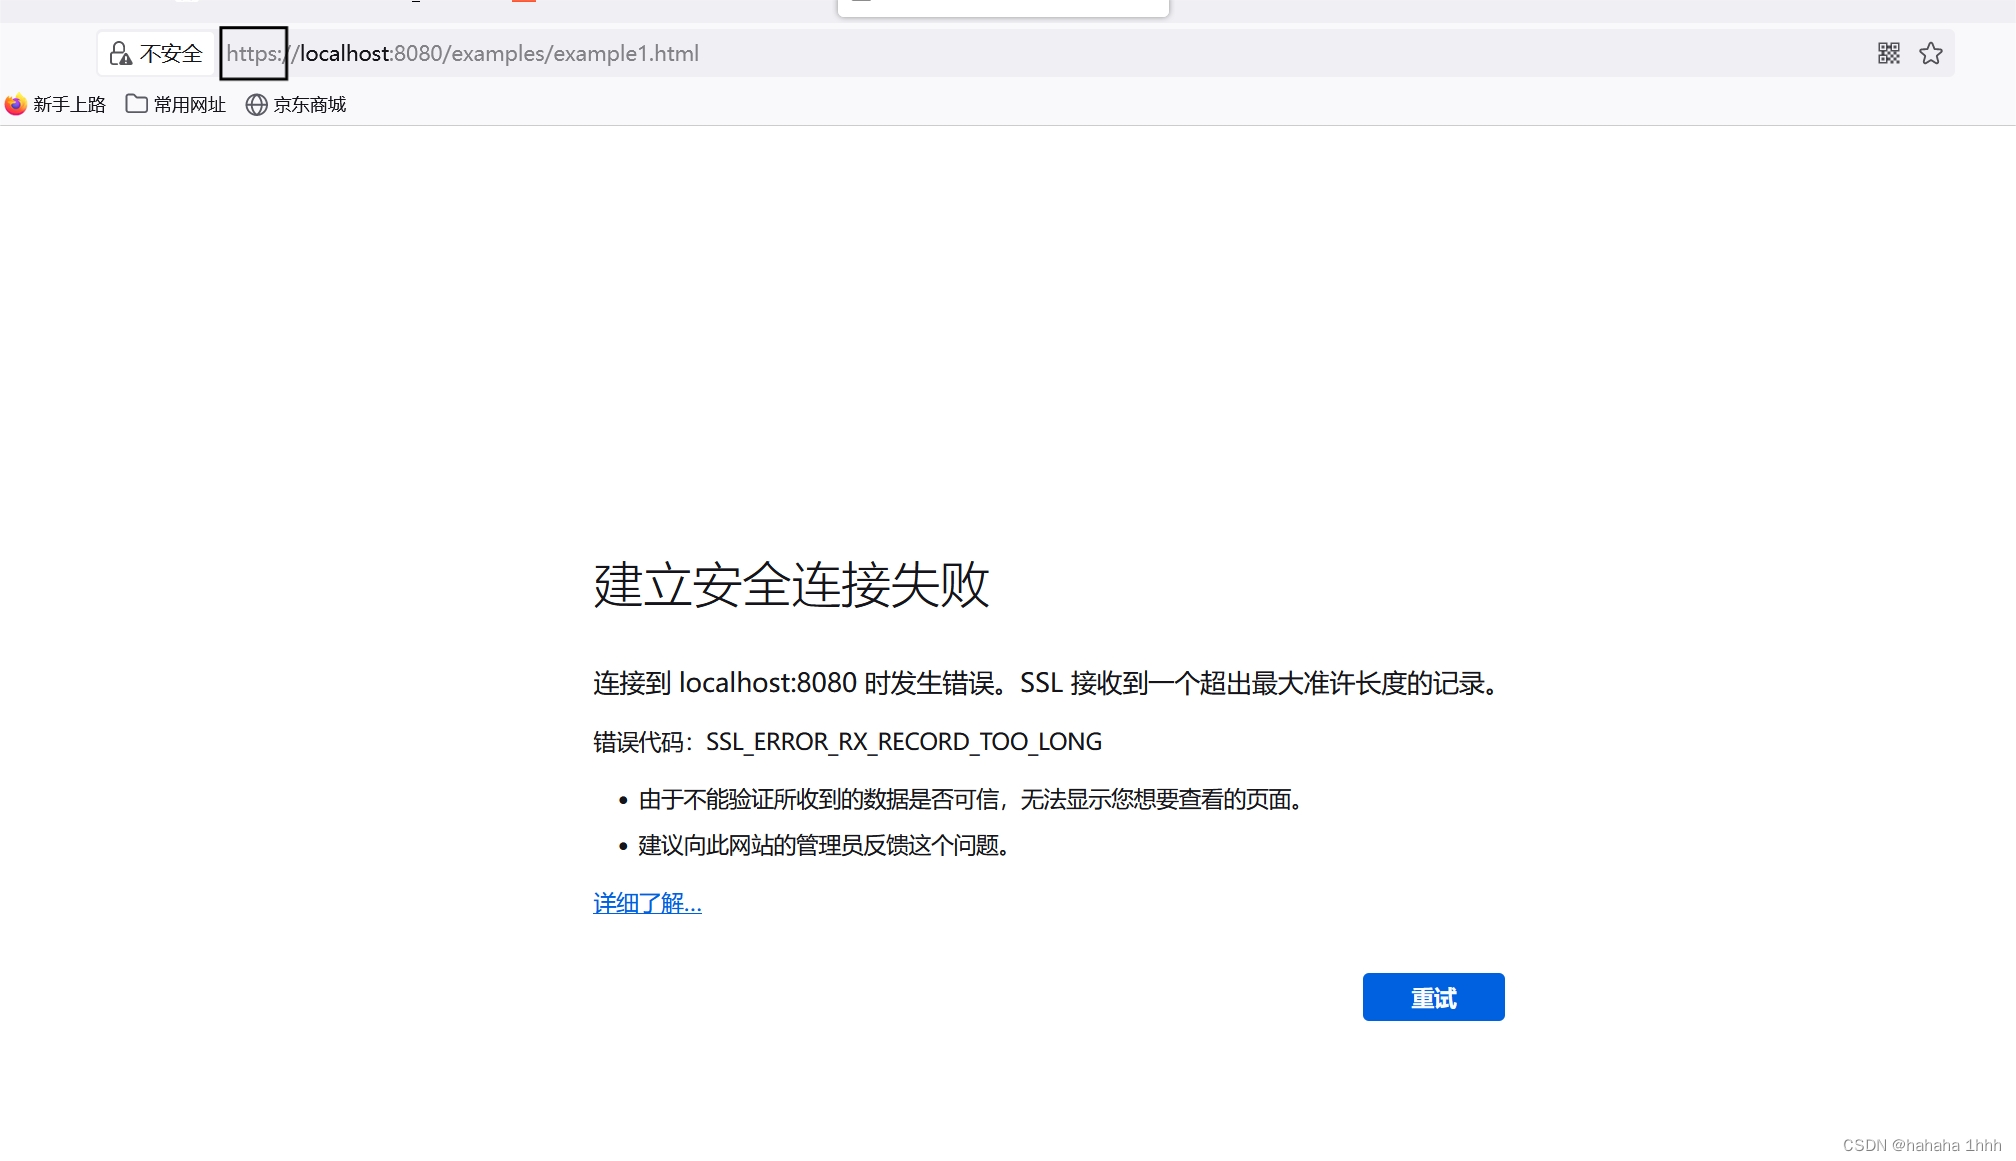Click the globe icon of 京东商城

coord(256,104)
